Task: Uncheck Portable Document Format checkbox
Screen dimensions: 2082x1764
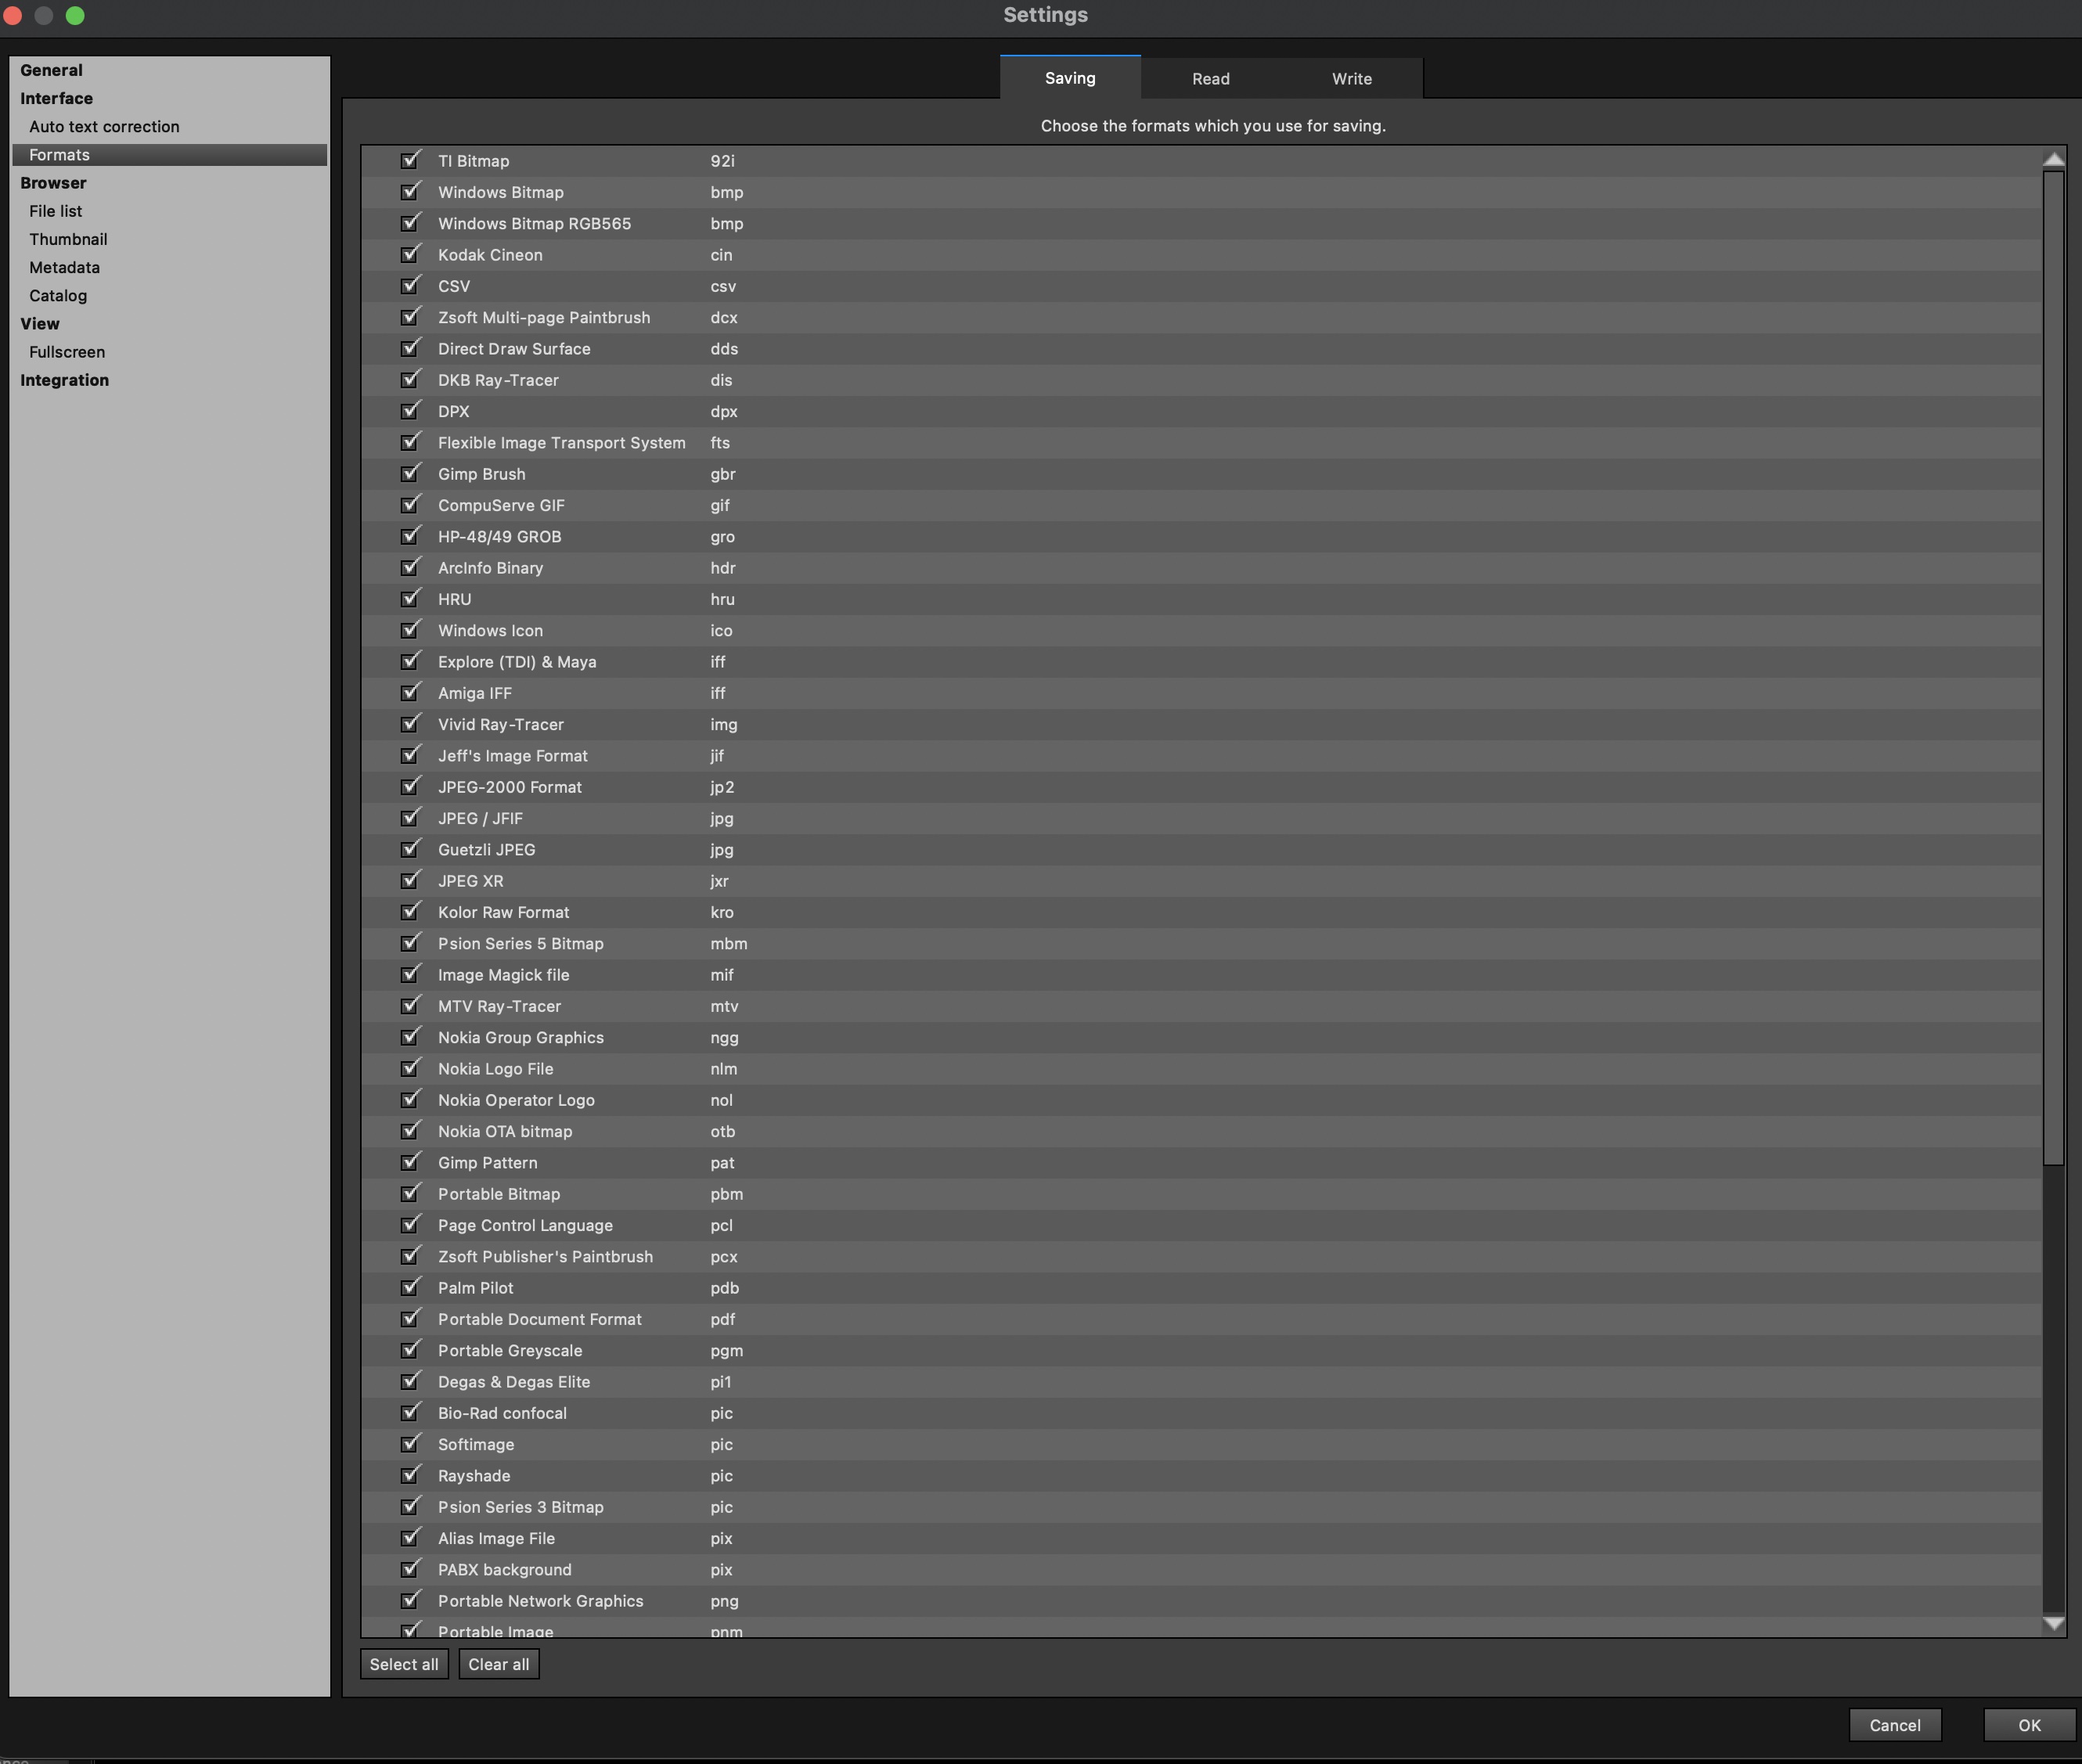Action: [x=410, y=1319]
